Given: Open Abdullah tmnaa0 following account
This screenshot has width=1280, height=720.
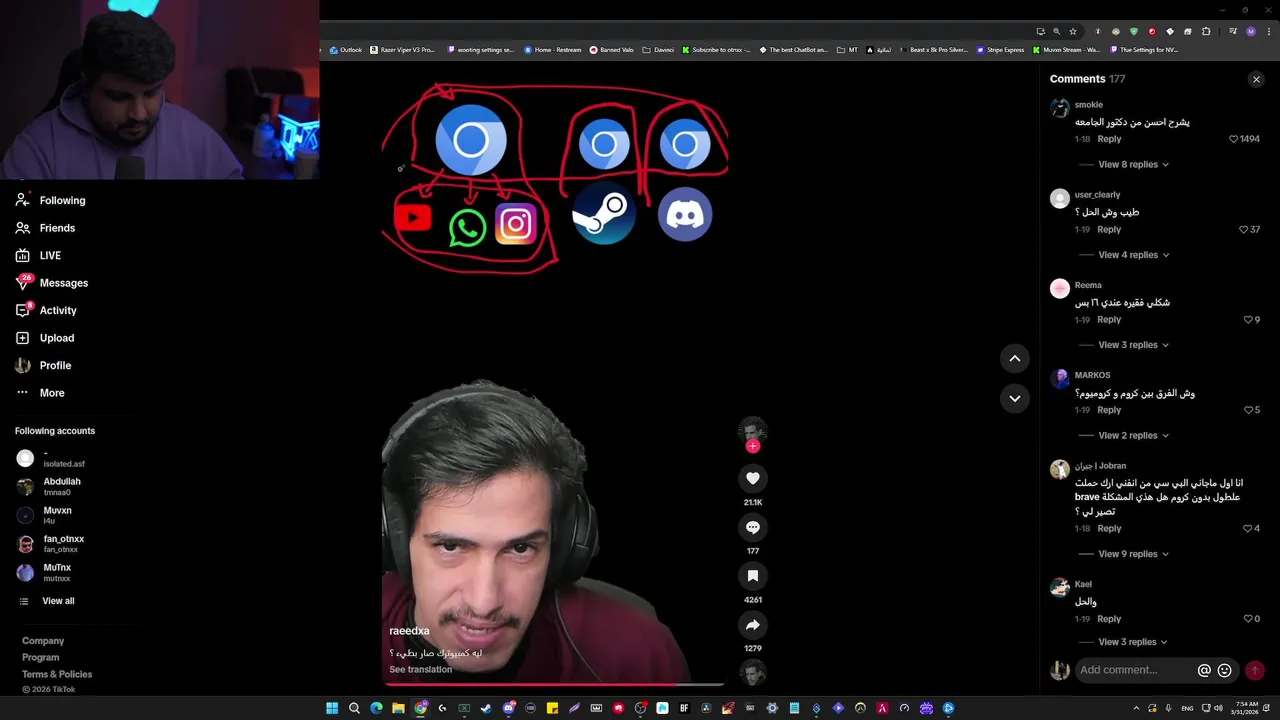Looking at the screenshot, I should click(50, 486).
